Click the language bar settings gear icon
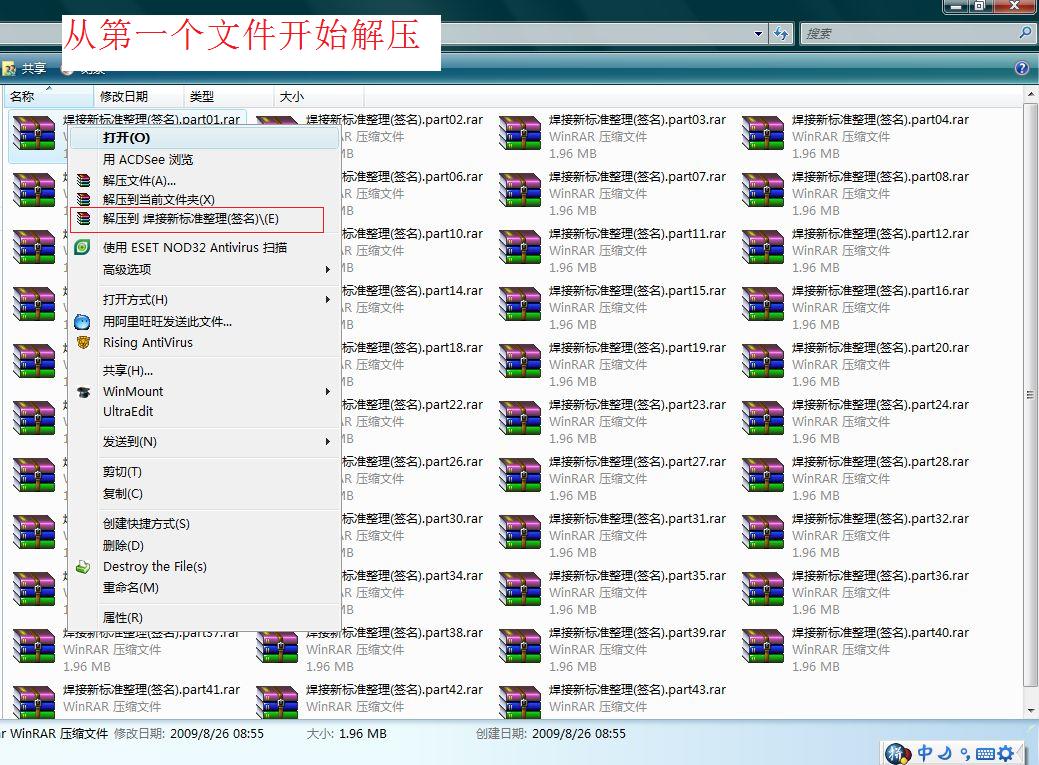The image size is (1039, 765). pyautogui.click(x=1005, y=754)
